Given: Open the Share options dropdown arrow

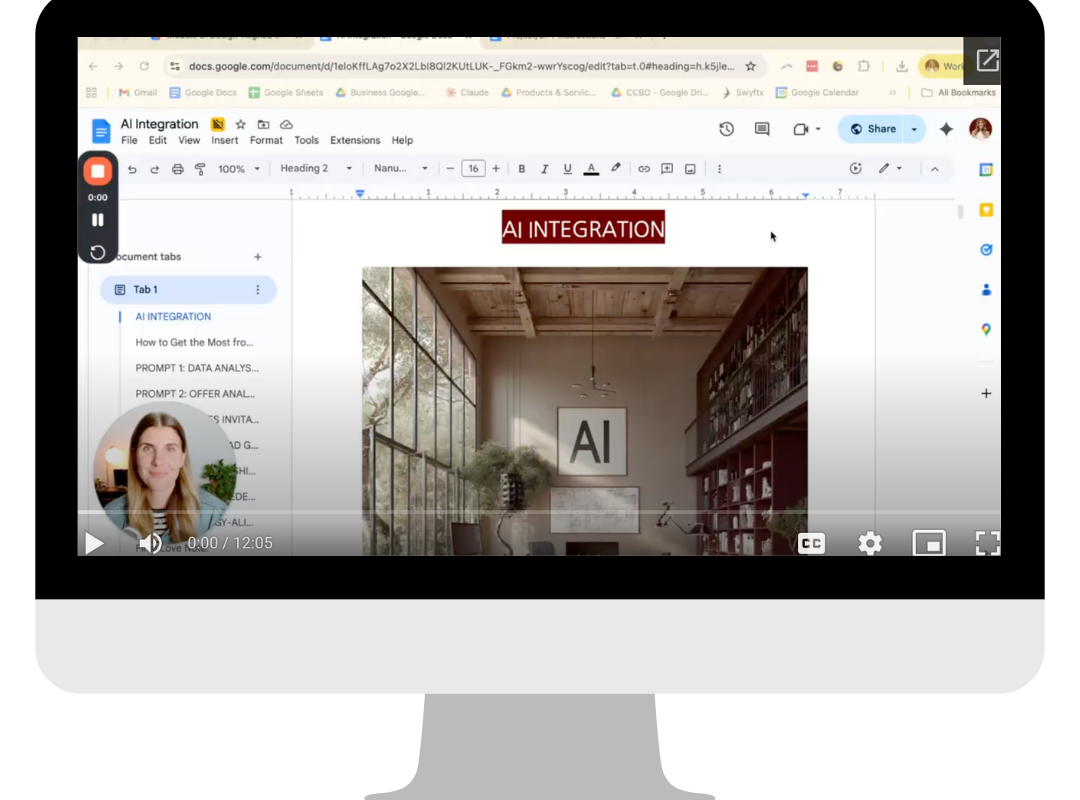Looking at the screenshot, I should point(915,129).
